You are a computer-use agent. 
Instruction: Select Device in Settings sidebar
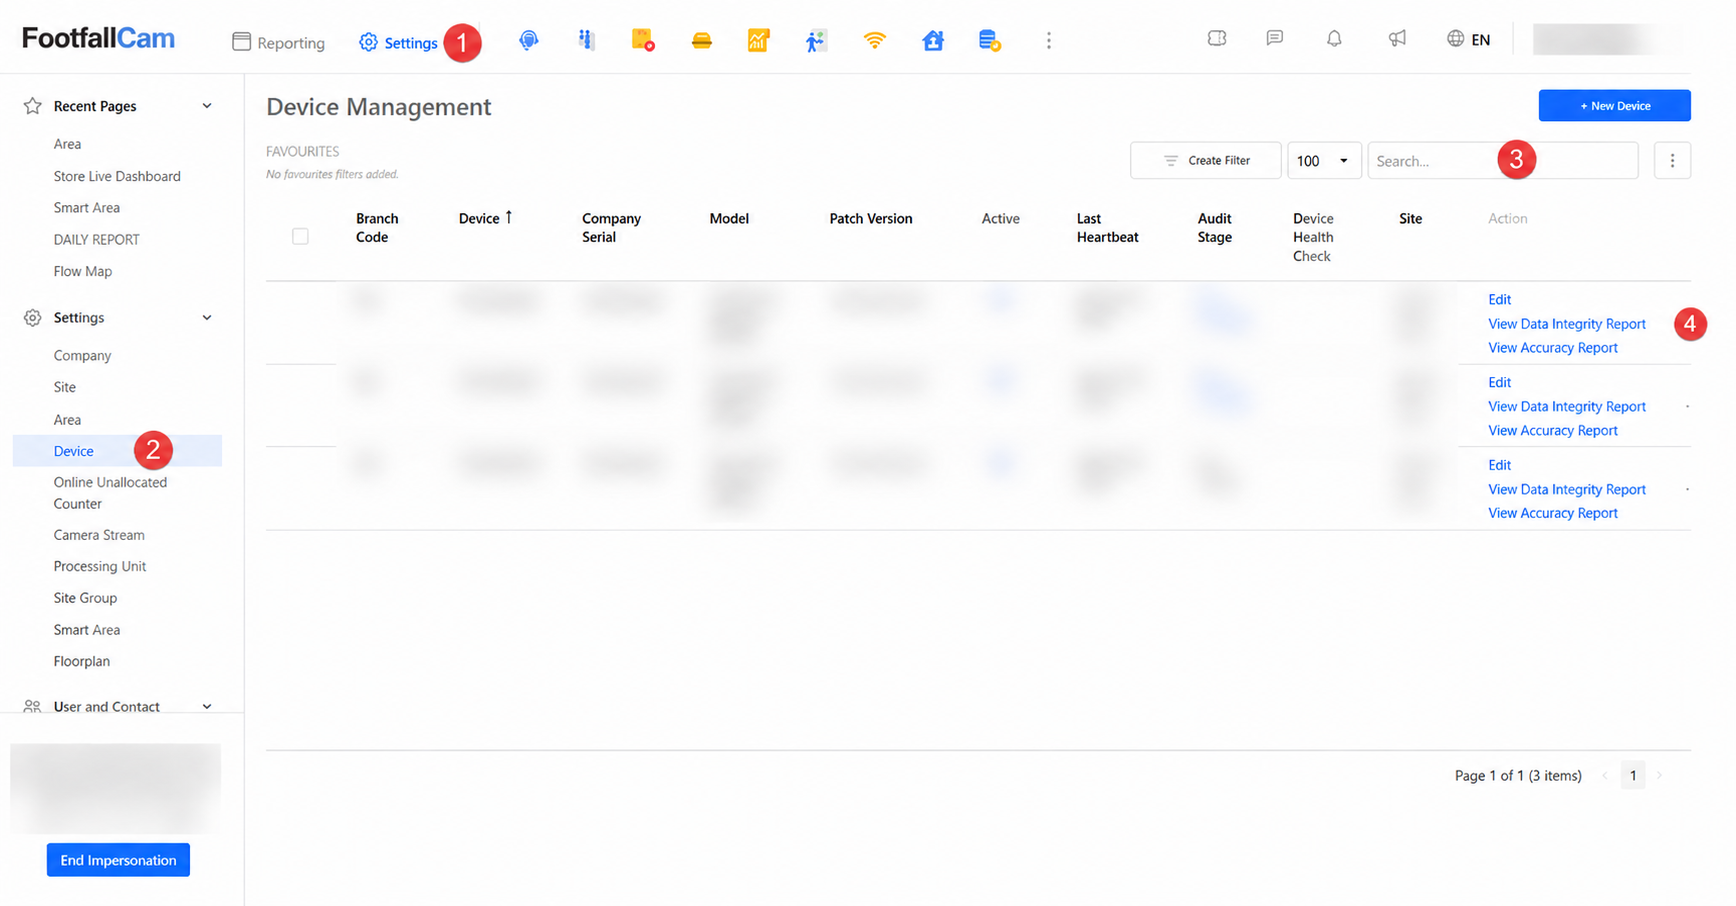117,451
